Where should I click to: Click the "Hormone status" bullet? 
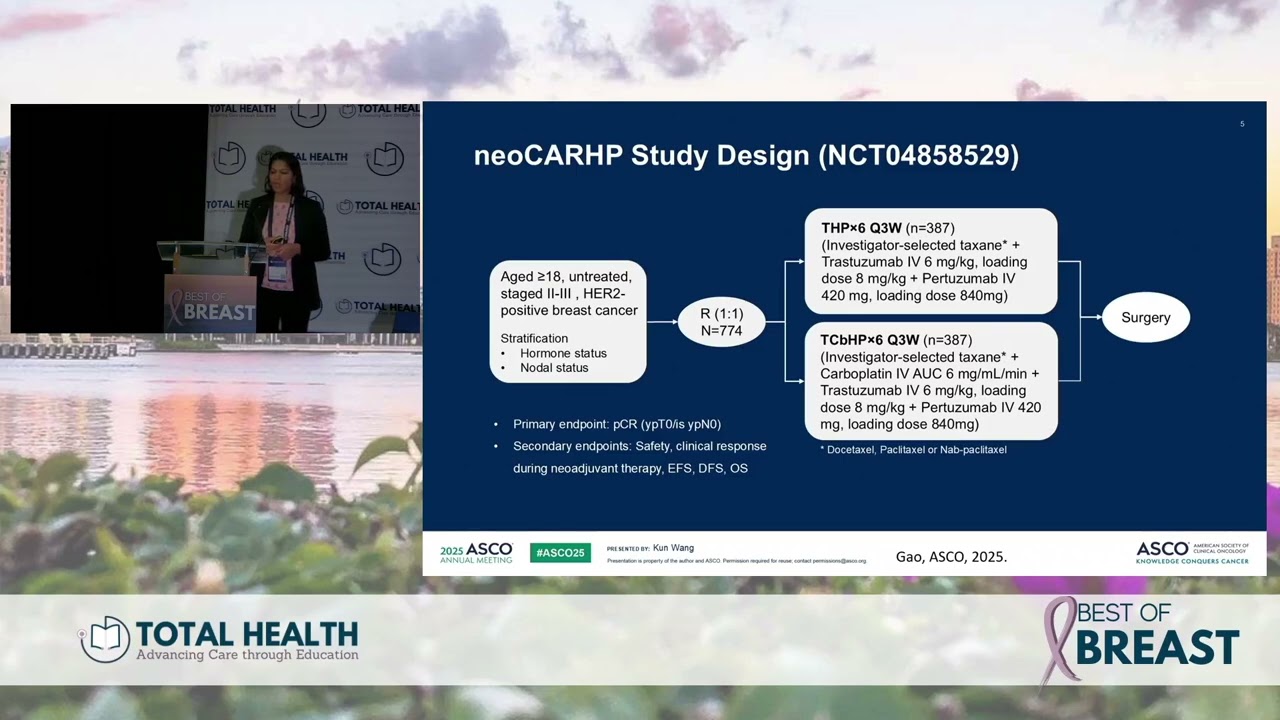tap(563, 353)
